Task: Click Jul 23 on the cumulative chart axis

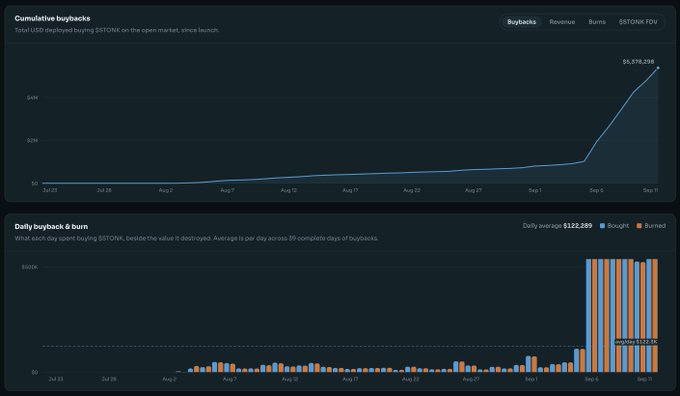Action: (x=50, y=190)
